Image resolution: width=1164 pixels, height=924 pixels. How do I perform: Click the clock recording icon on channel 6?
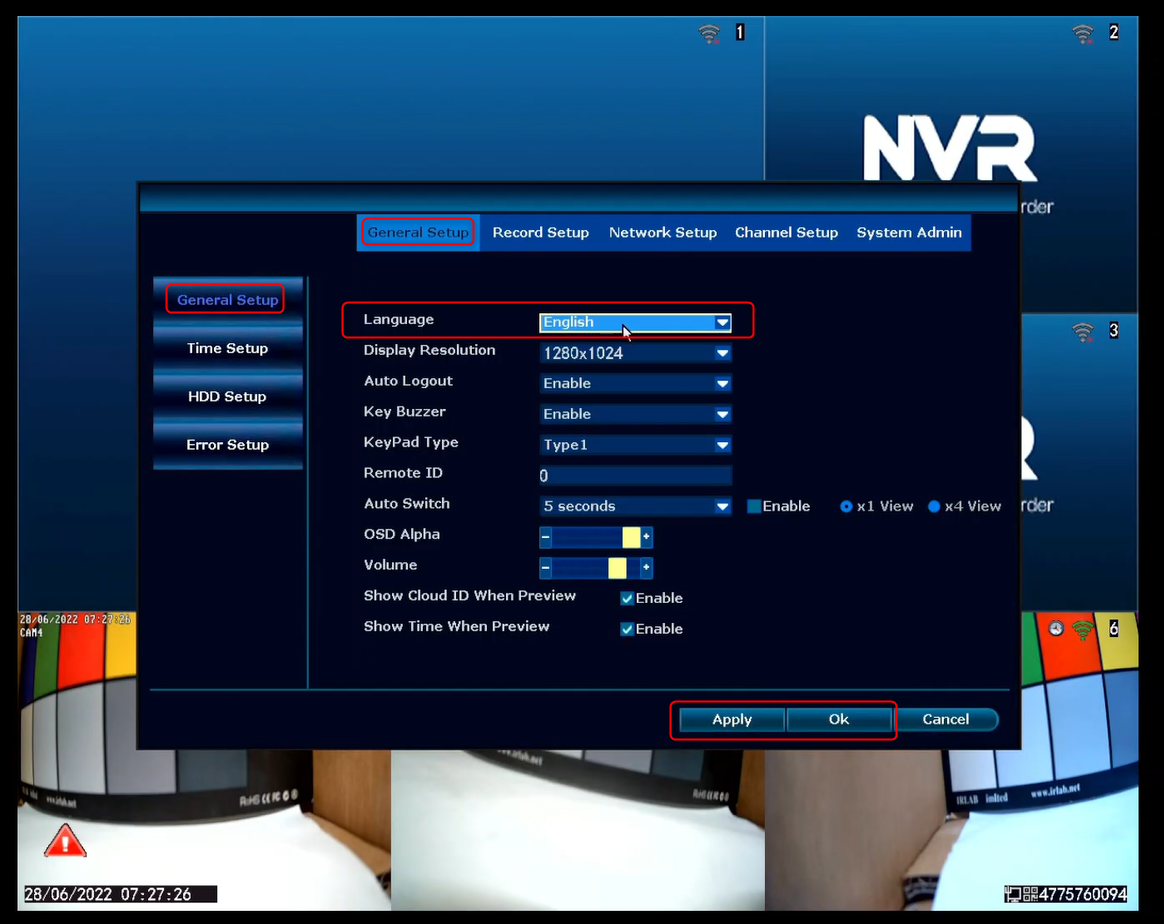pos(1056,629)
